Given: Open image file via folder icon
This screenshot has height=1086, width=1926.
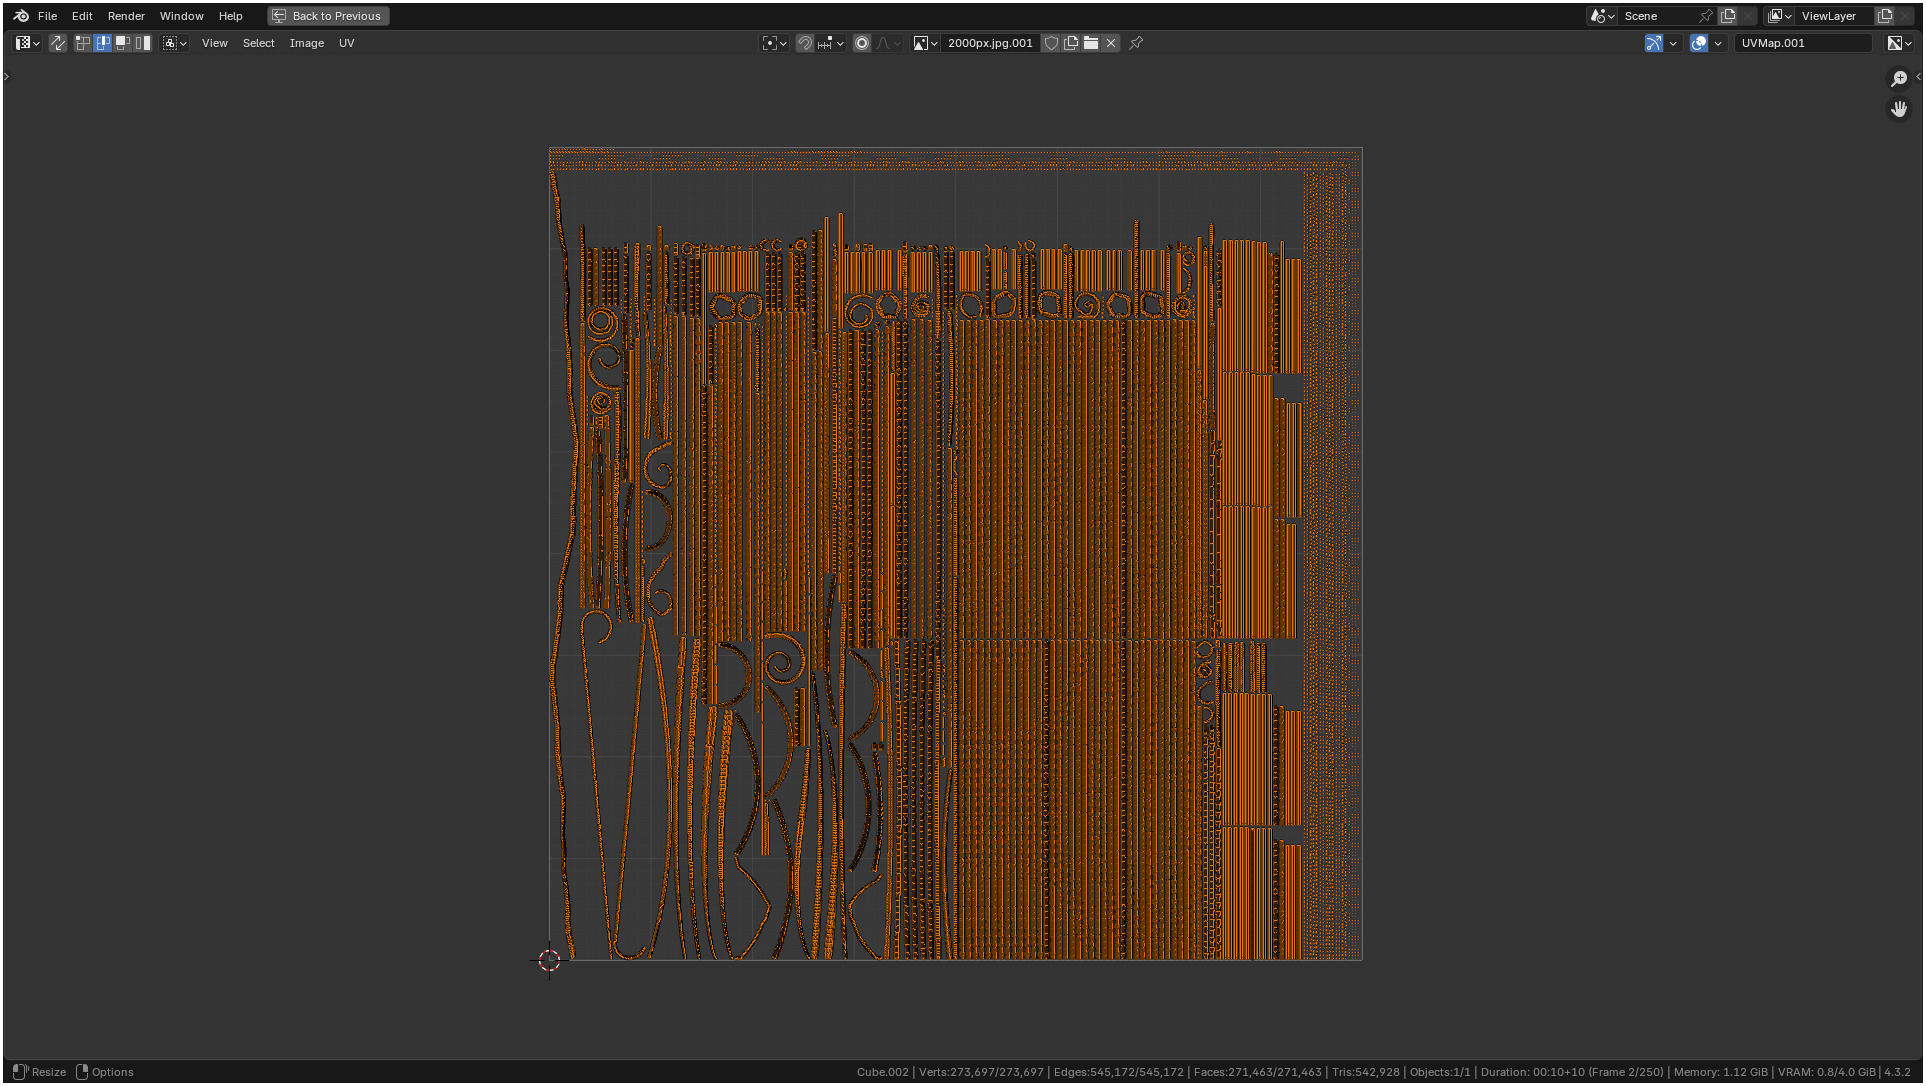Looking at the screenshot, I should pos(1091,43).
